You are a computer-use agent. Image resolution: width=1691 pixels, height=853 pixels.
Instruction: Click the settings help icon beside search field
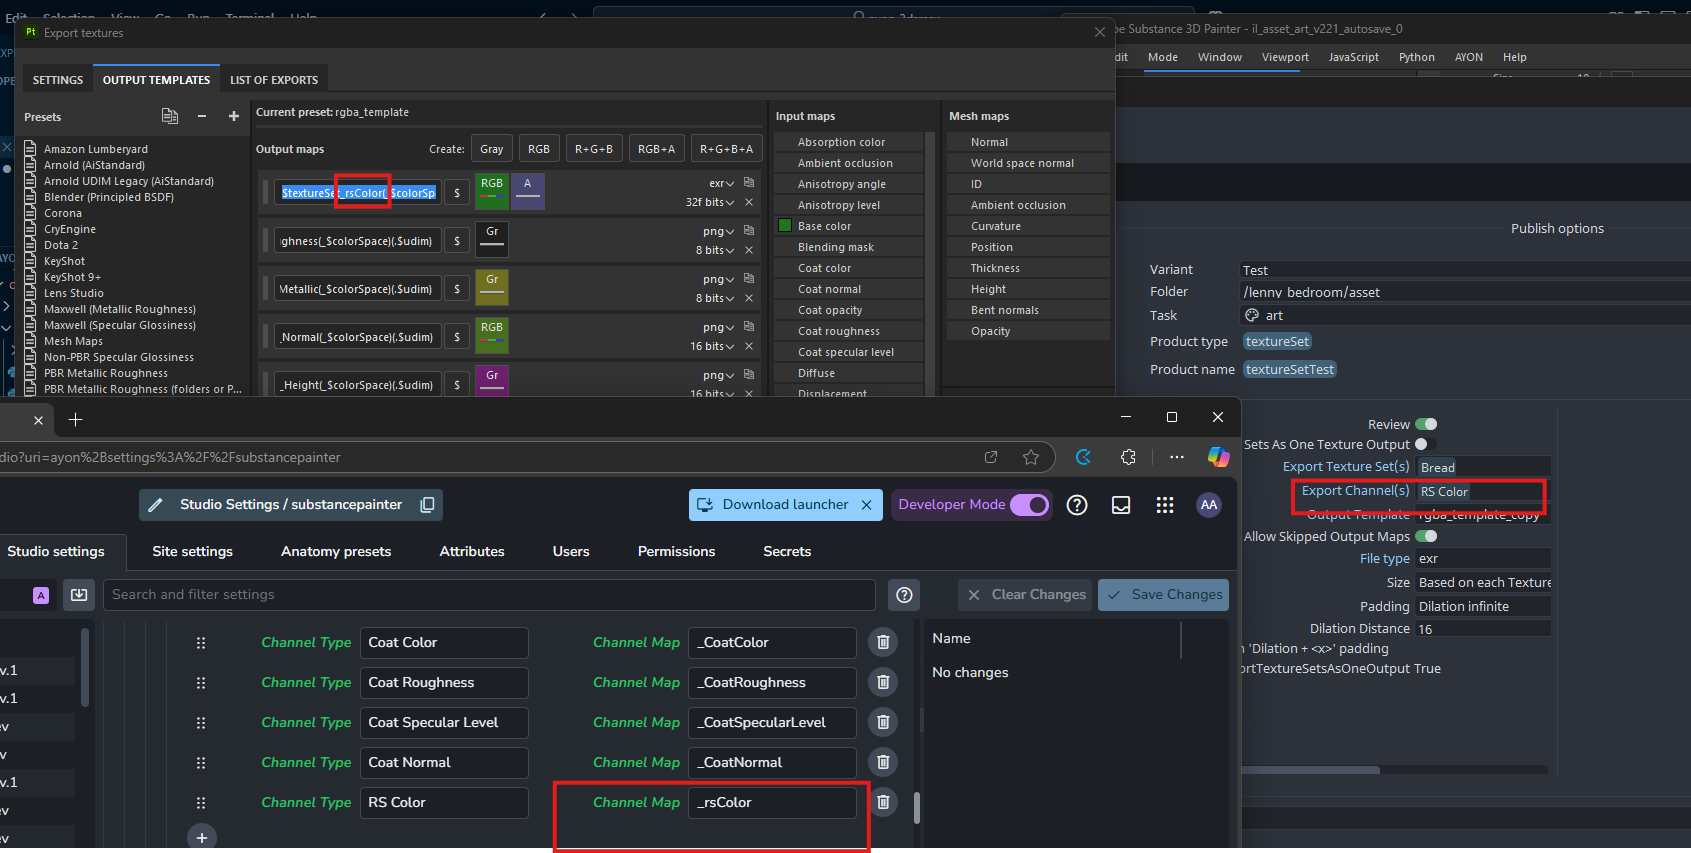904,595
